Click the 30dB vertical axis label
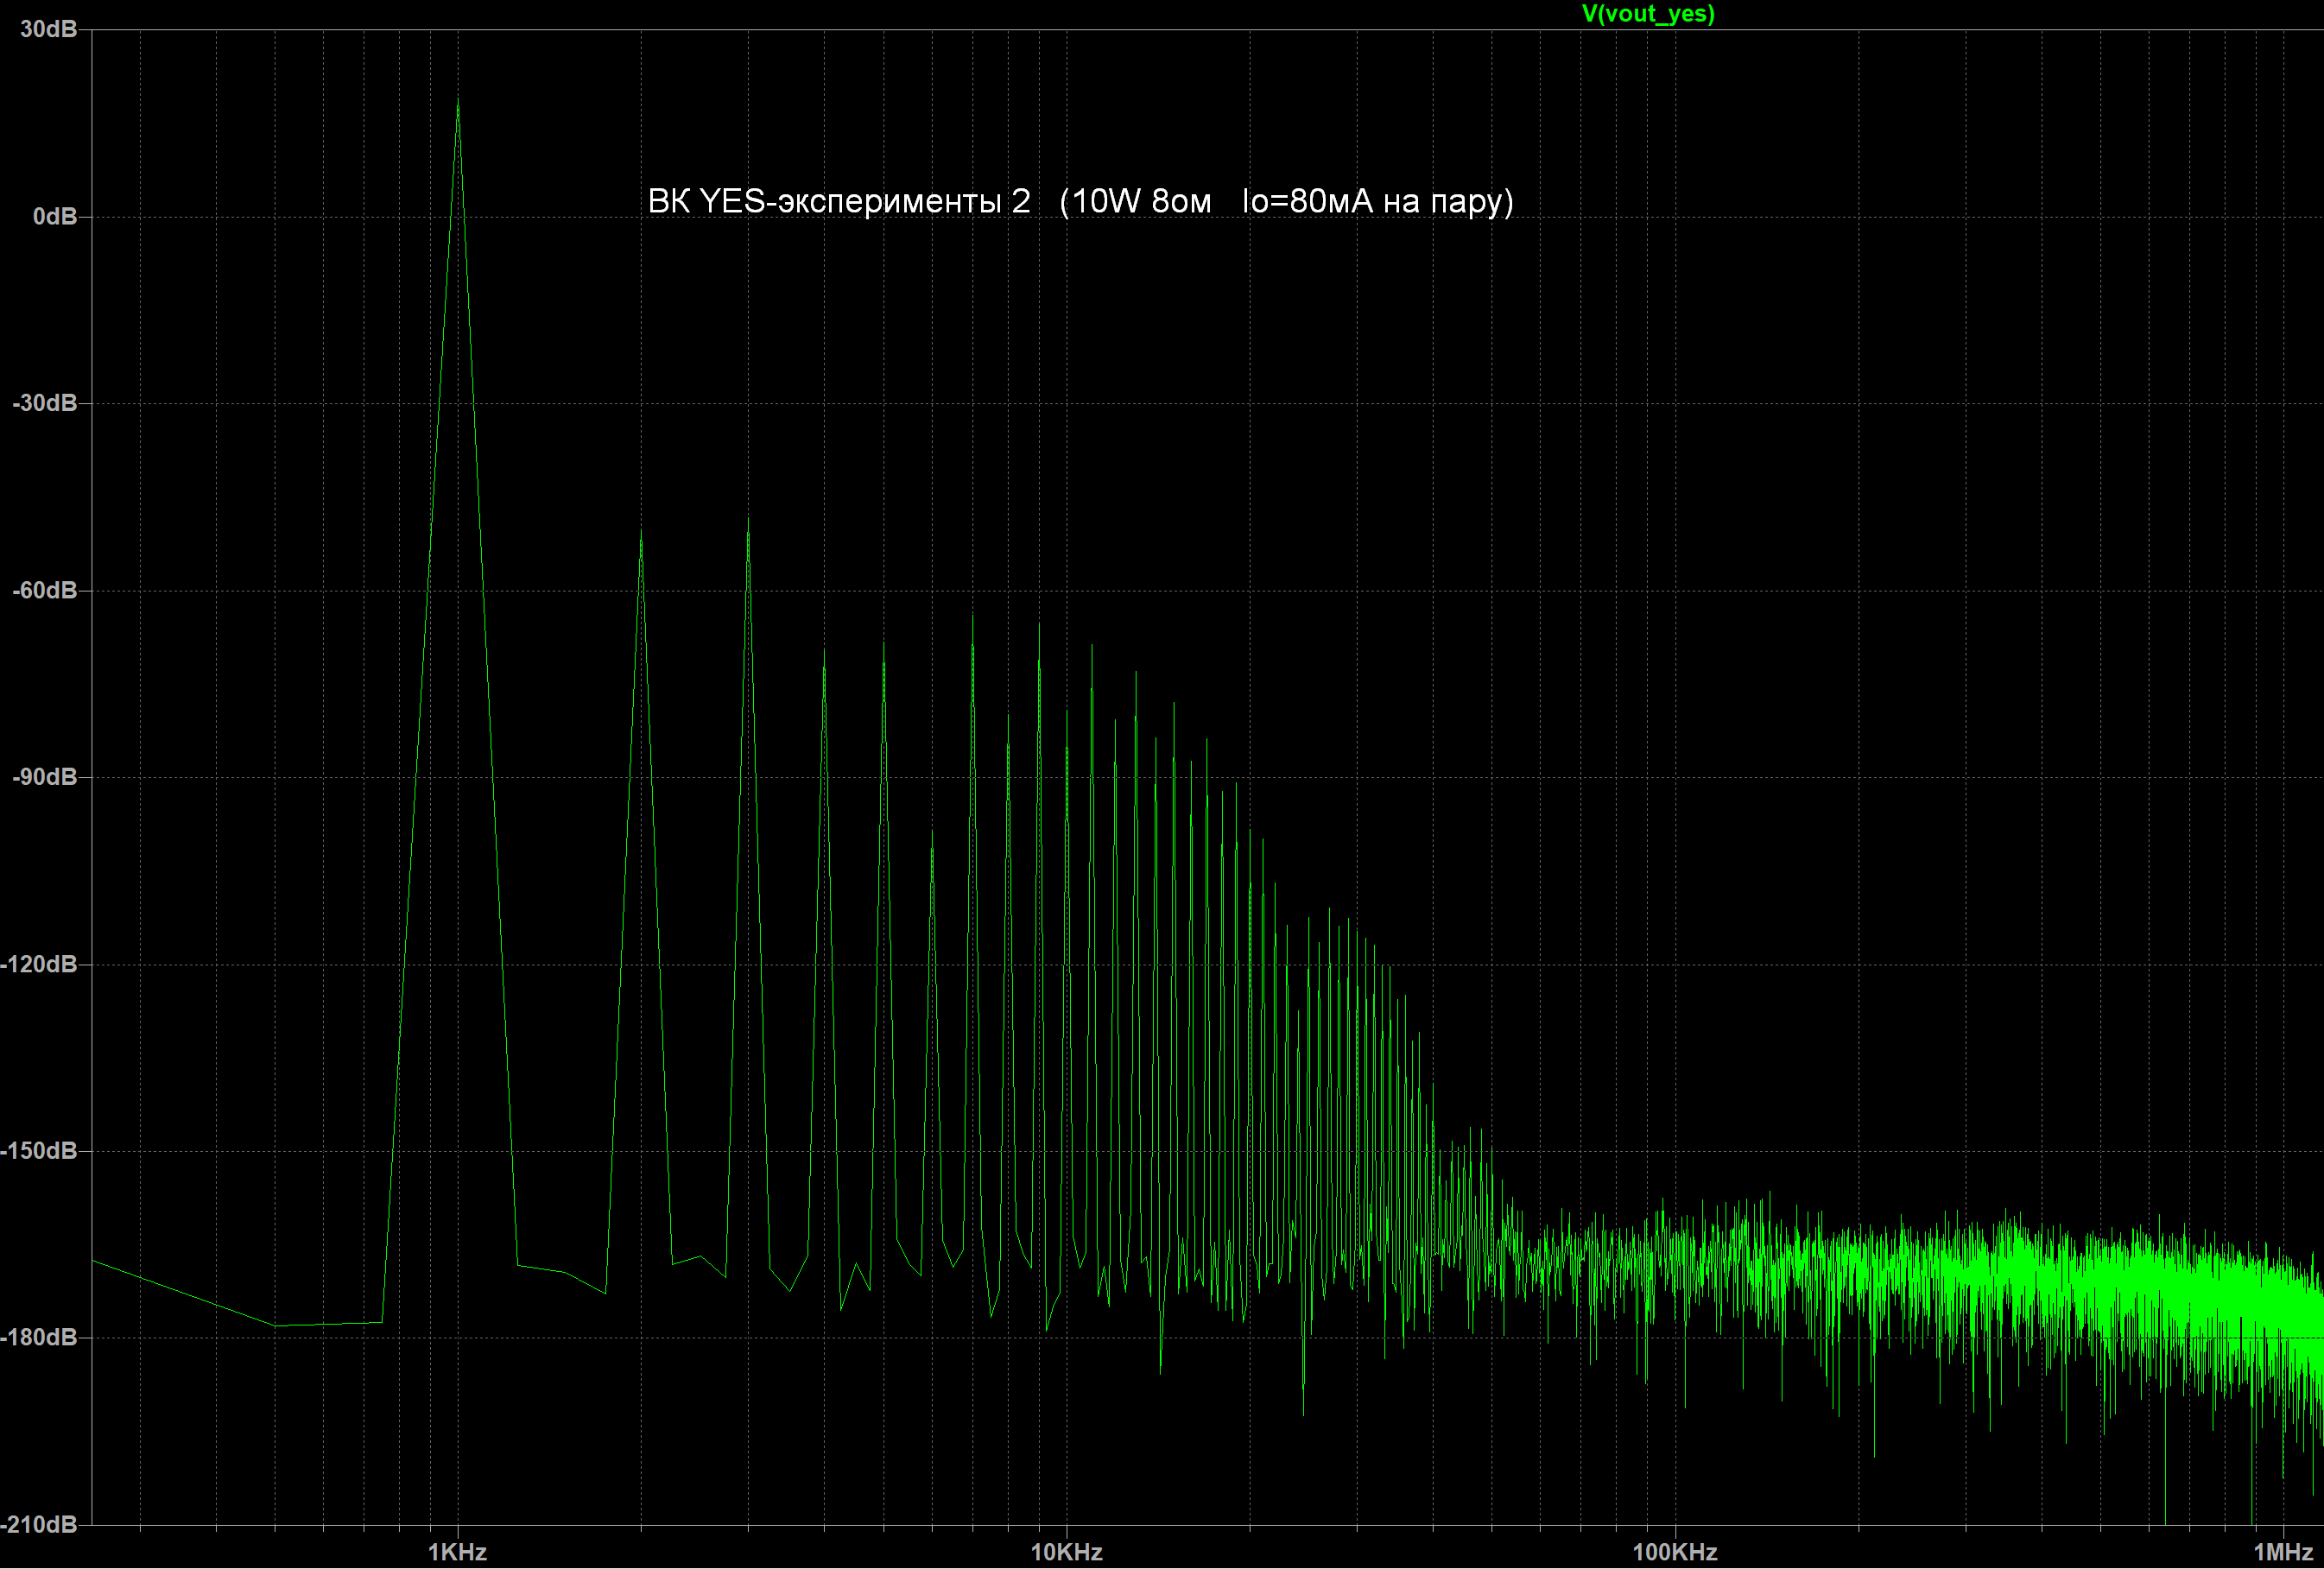2324x1569 pixels. (x=48, y=29)
